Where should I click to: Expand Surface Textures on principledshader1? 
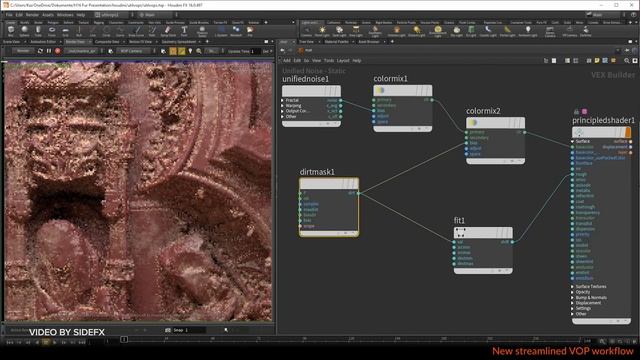(x=572, y=287)
